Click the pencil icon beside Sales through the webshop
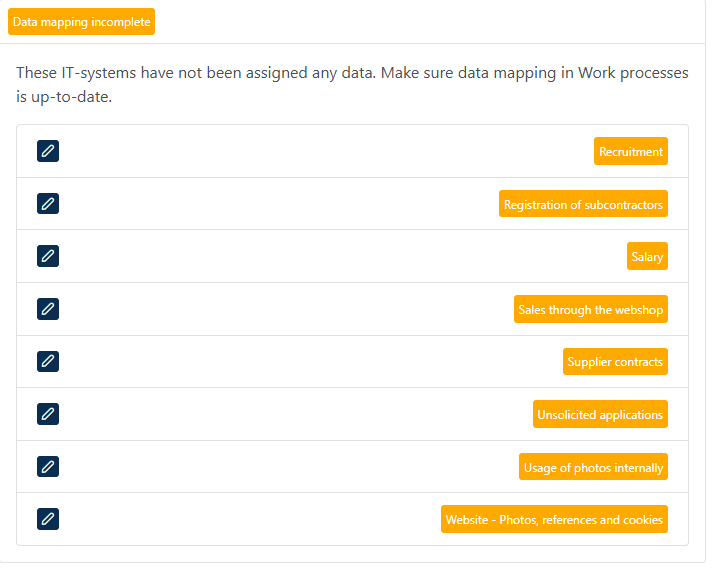The image size is (720, 576). click(48, 309)
